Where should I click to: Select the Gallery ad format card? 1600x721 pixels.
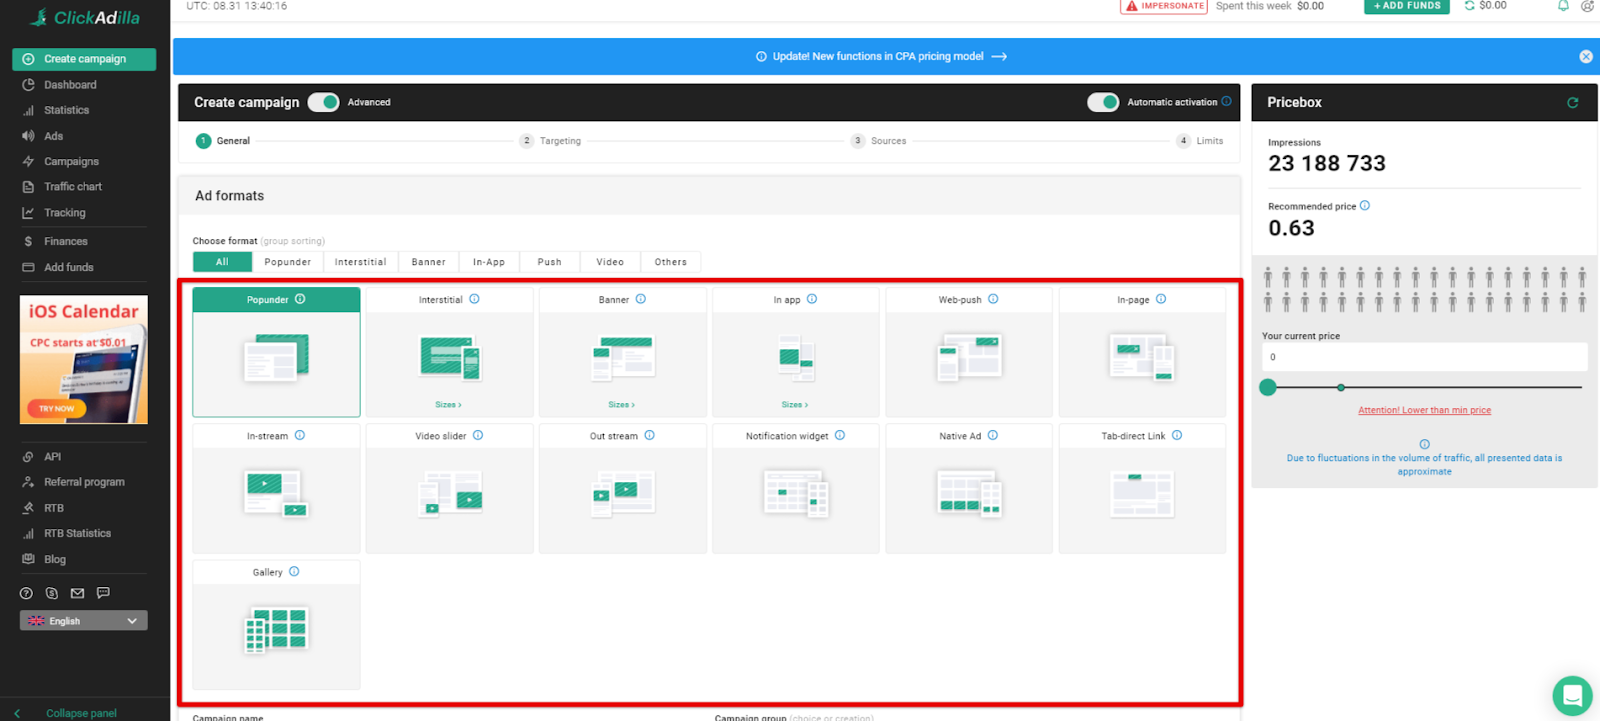(276, 625)
